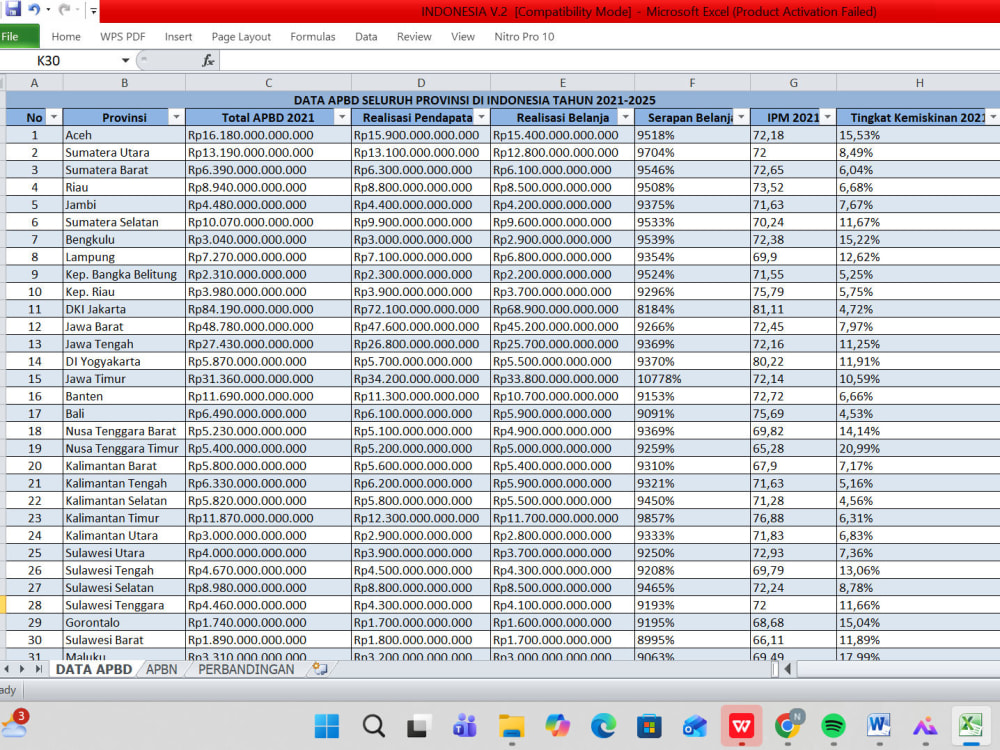Open Customize Quick Access Toolbar arrow
This screenshot has height=750, width=1000.
point(93,11)
